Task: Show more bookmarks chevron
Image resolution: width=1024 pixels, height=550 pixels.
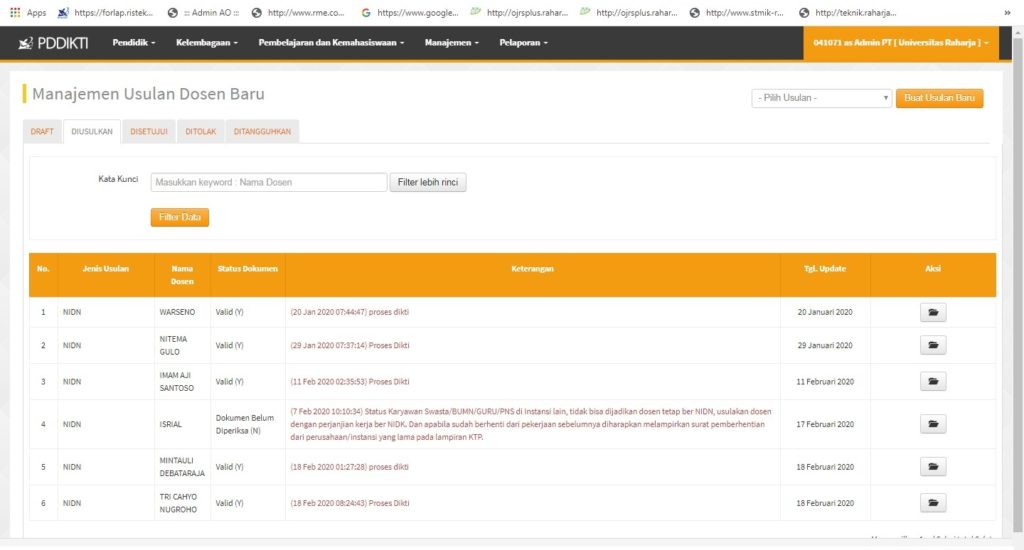Action: tap(1006, 12)
